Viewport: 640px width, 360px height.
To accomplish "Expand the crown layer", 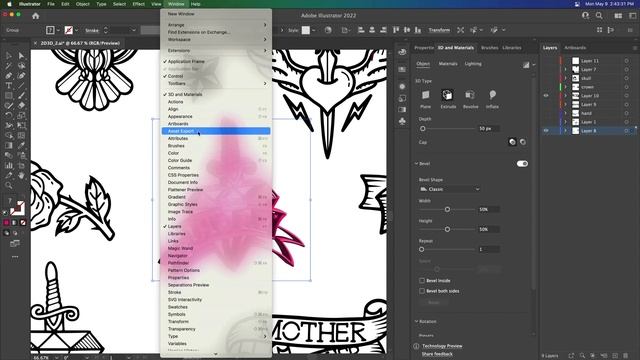I will 566,87.
